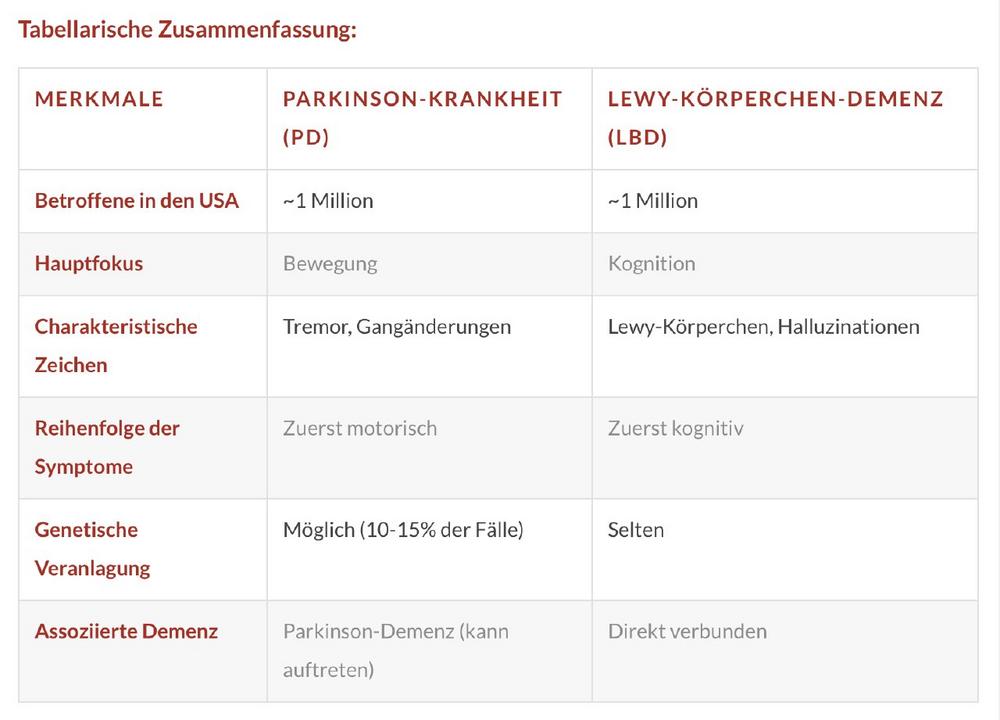The image size is (1000, 720).
Task: Select 'Lewy-Körperchen, Halluzinationen' cell
Action: click(763, 327)
